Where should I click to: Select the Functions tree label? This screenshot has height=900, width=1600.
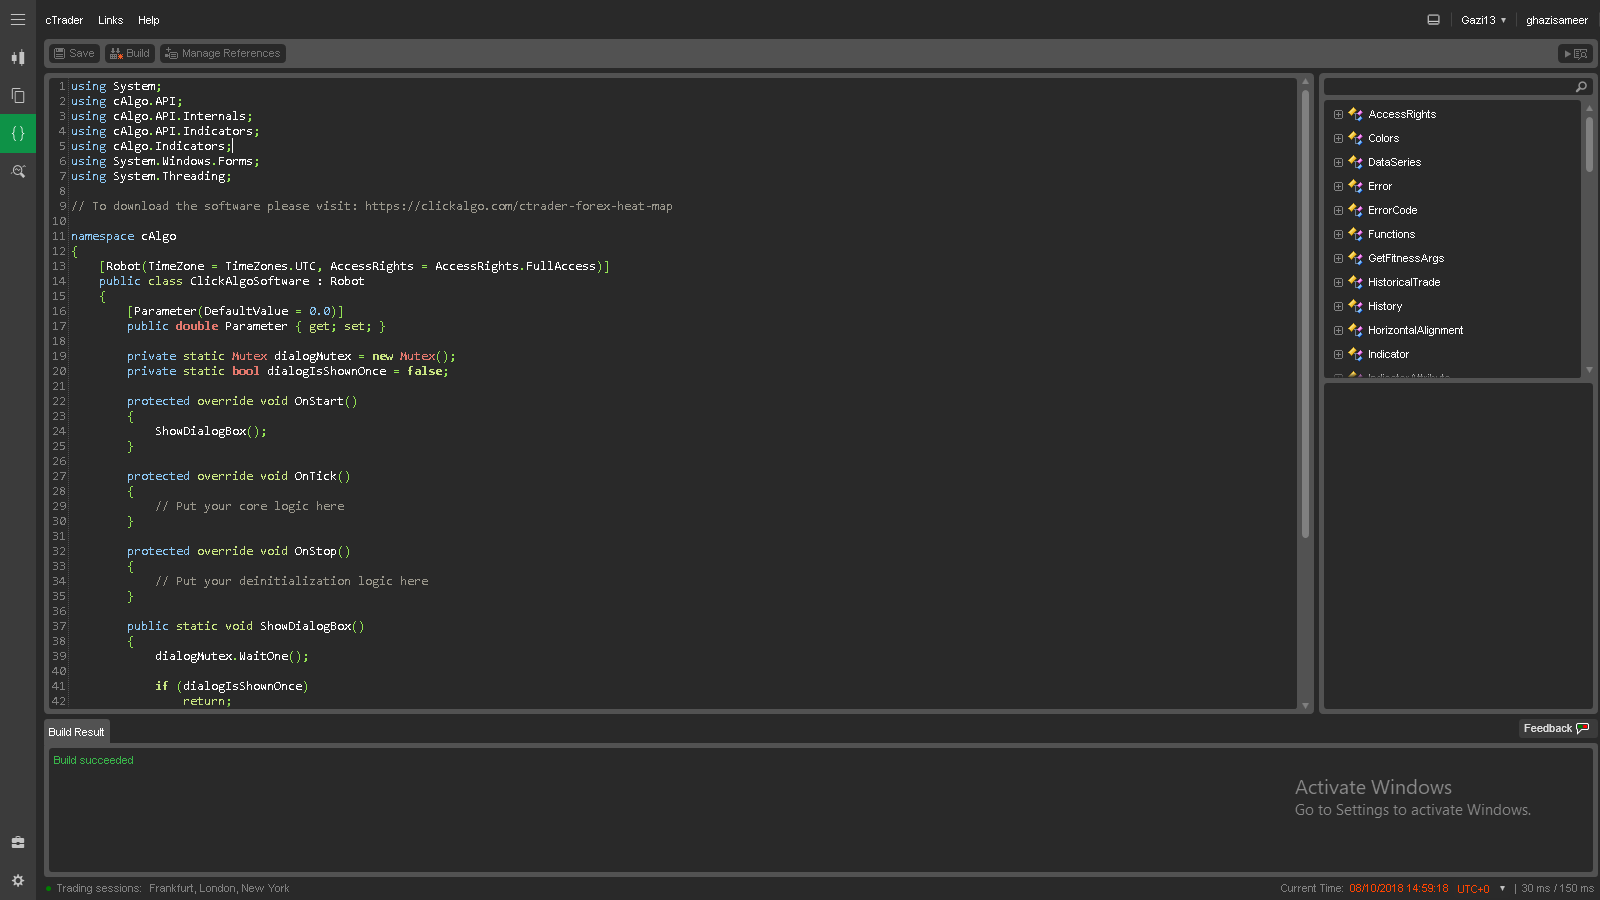pos(1391,234)
